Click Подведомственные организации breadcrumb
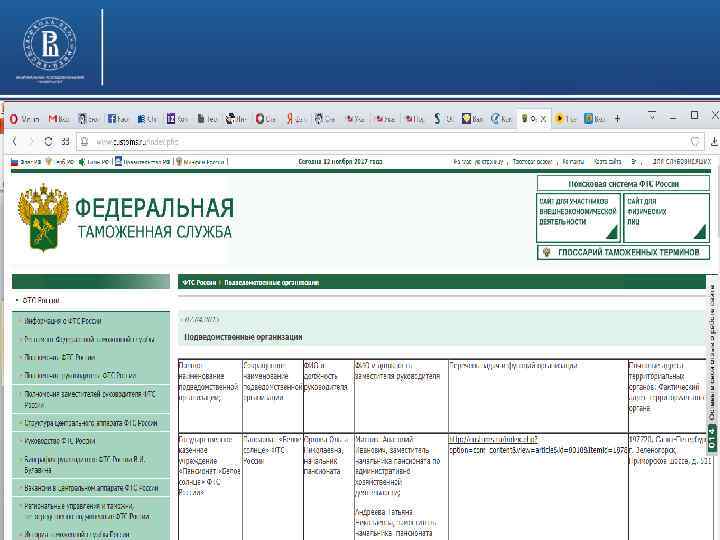This screenshot has width=720, height=540. pyautogui.click(x=271, y=282)
